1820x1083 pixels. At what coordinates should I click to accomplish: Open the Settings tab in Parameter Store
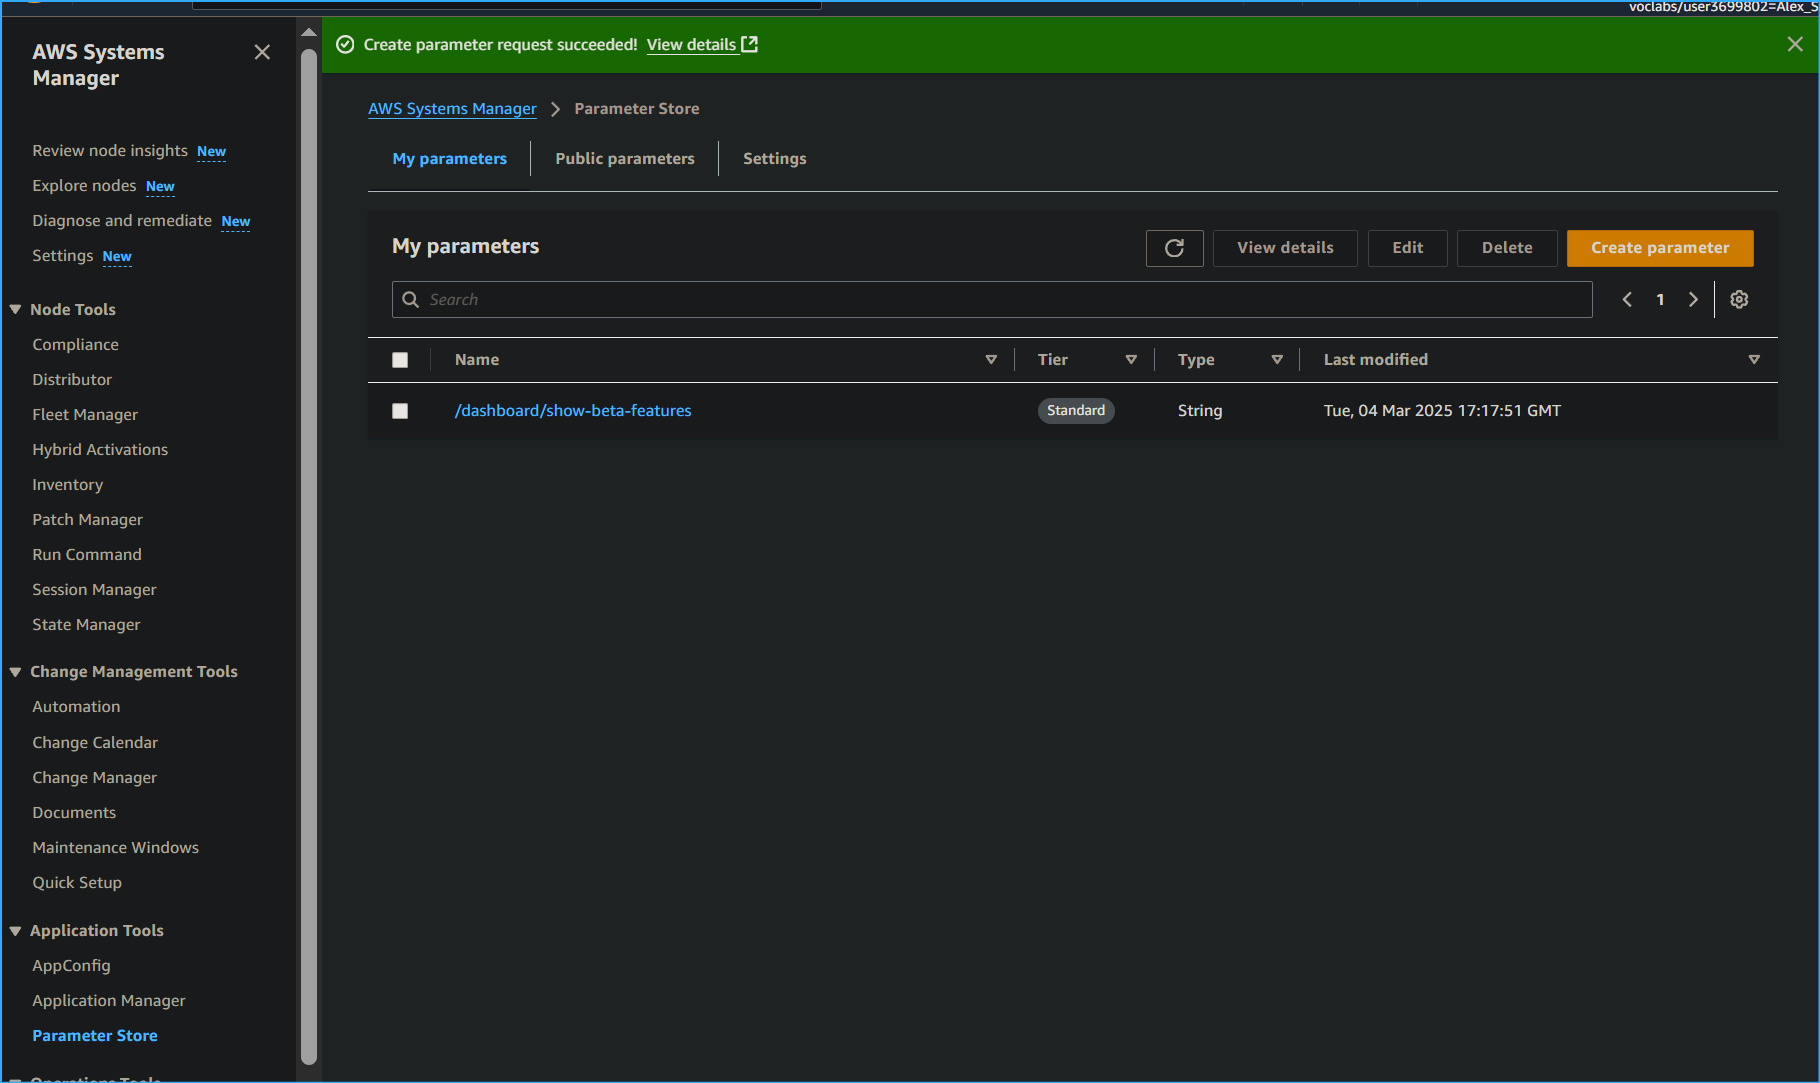[x=774, y=158]
